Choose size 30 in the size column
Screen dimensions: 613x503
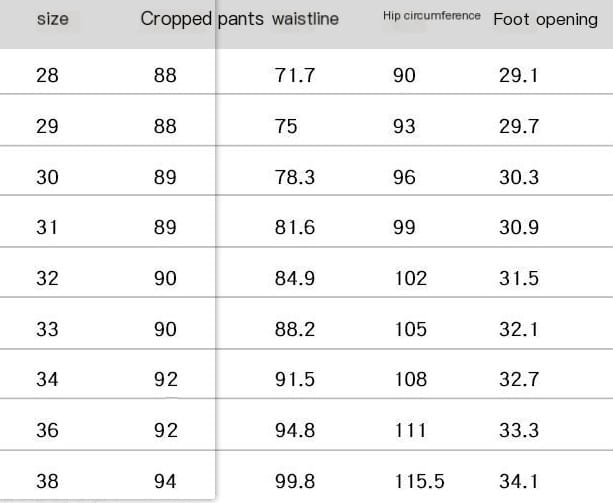click(x=47, y=177)
